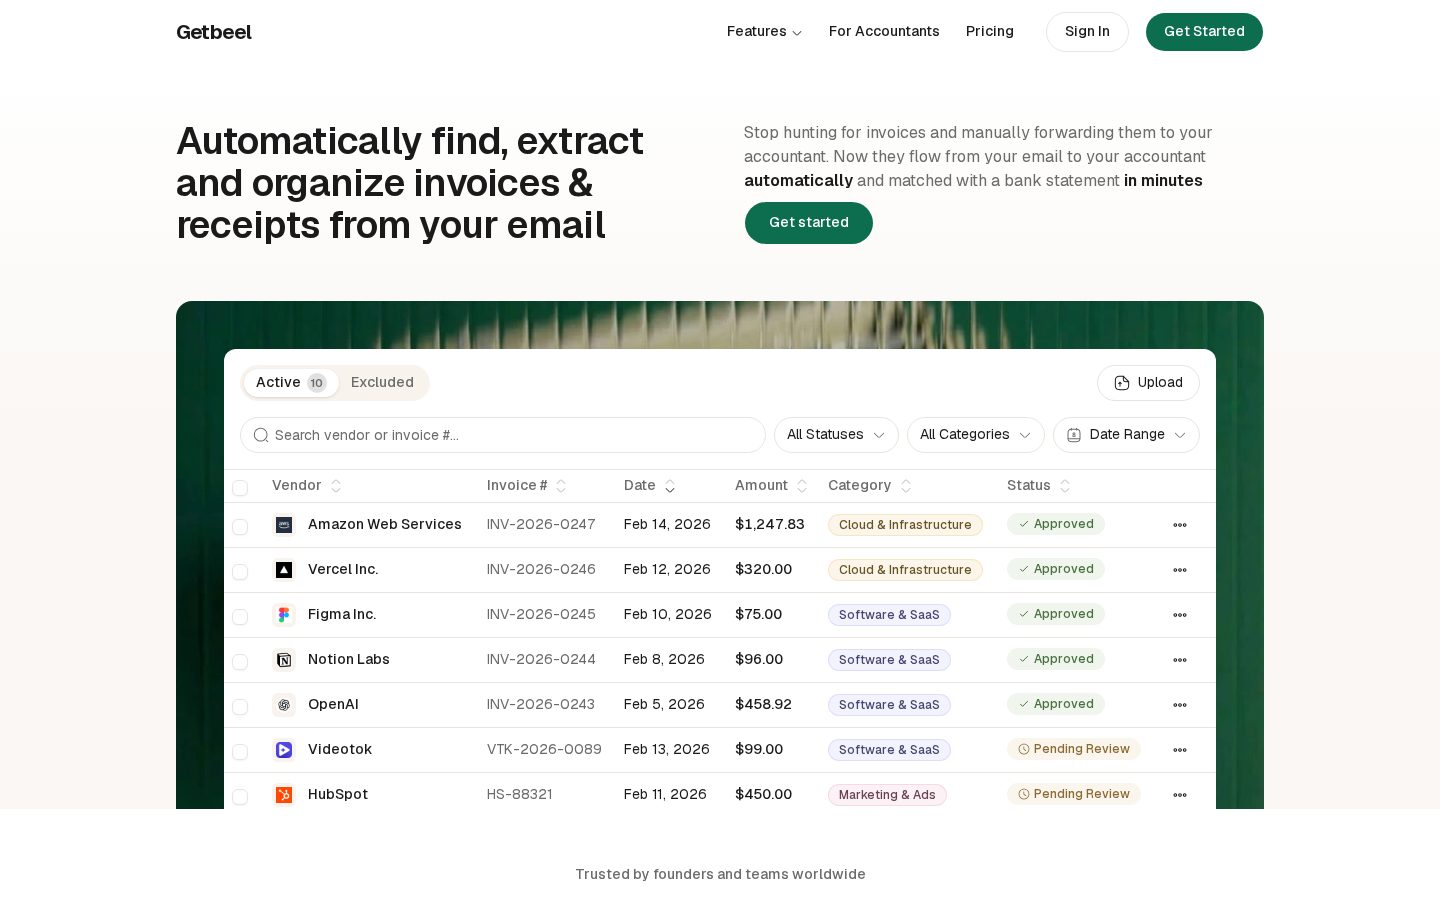Image resolution: width=1440 pixels, height=900 pixels.
Task: Click Approved status on OpenAI row
Action: pyautogui.click(x=1056, y=704)
